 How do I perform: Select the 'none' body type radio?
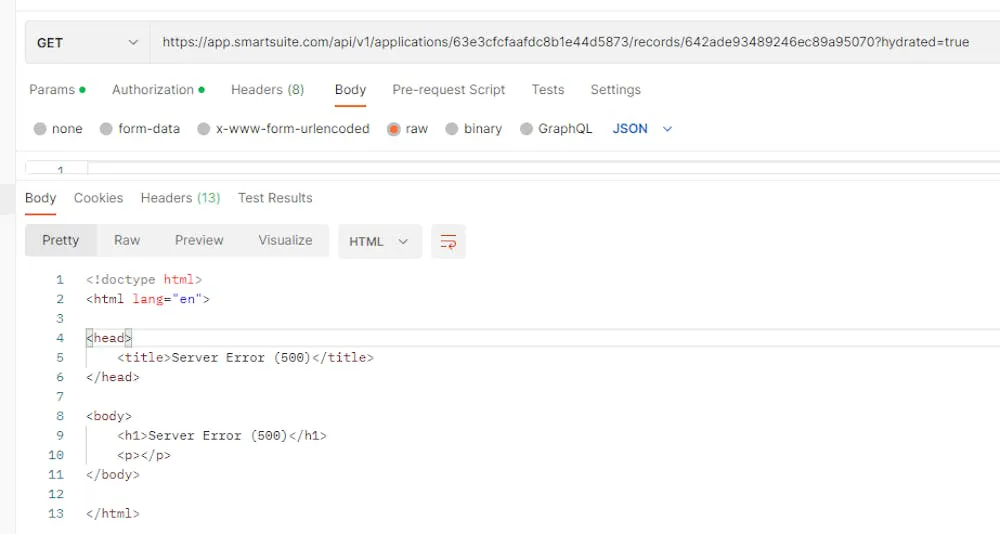[x=40, y=129]
